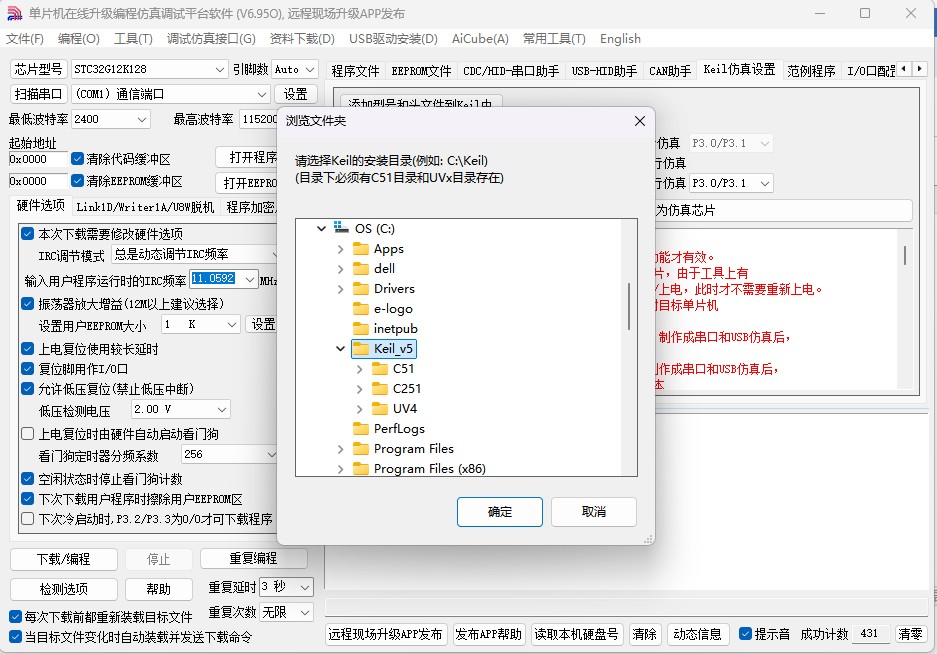Switch to the 程序文件 tab

coord(355,71)
